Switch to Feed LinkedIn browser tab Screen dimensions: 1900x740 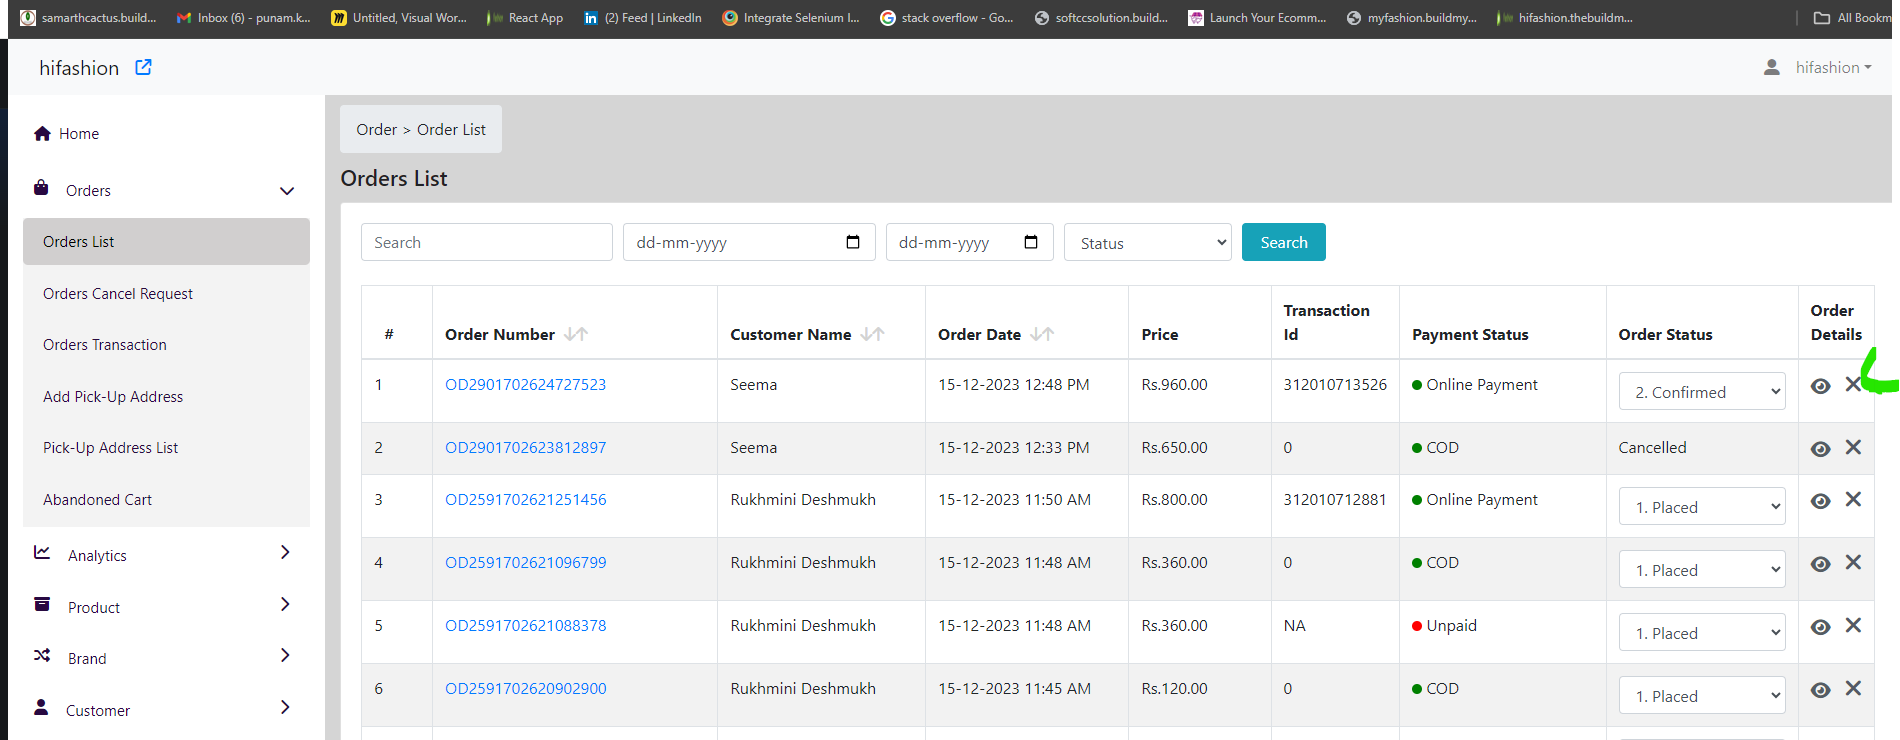click(643, 18)
